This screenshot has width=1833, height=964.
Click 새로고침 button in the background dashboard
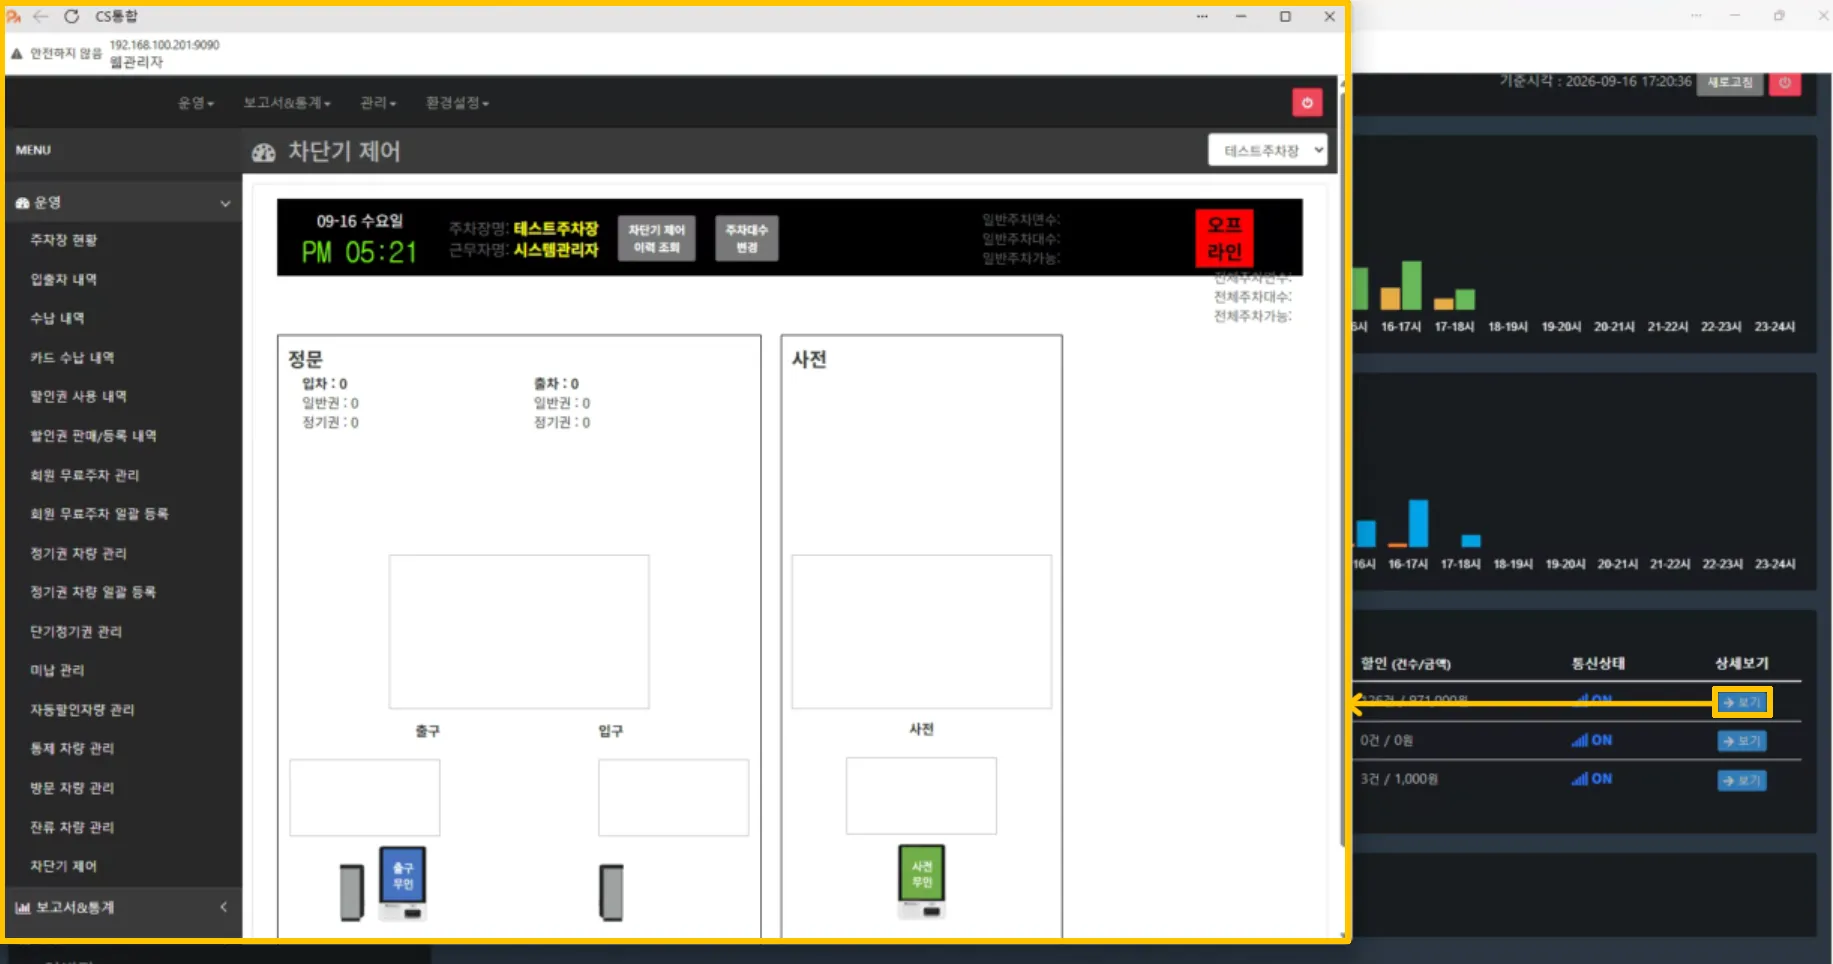pyautogui.click(x=1730, y=83)
